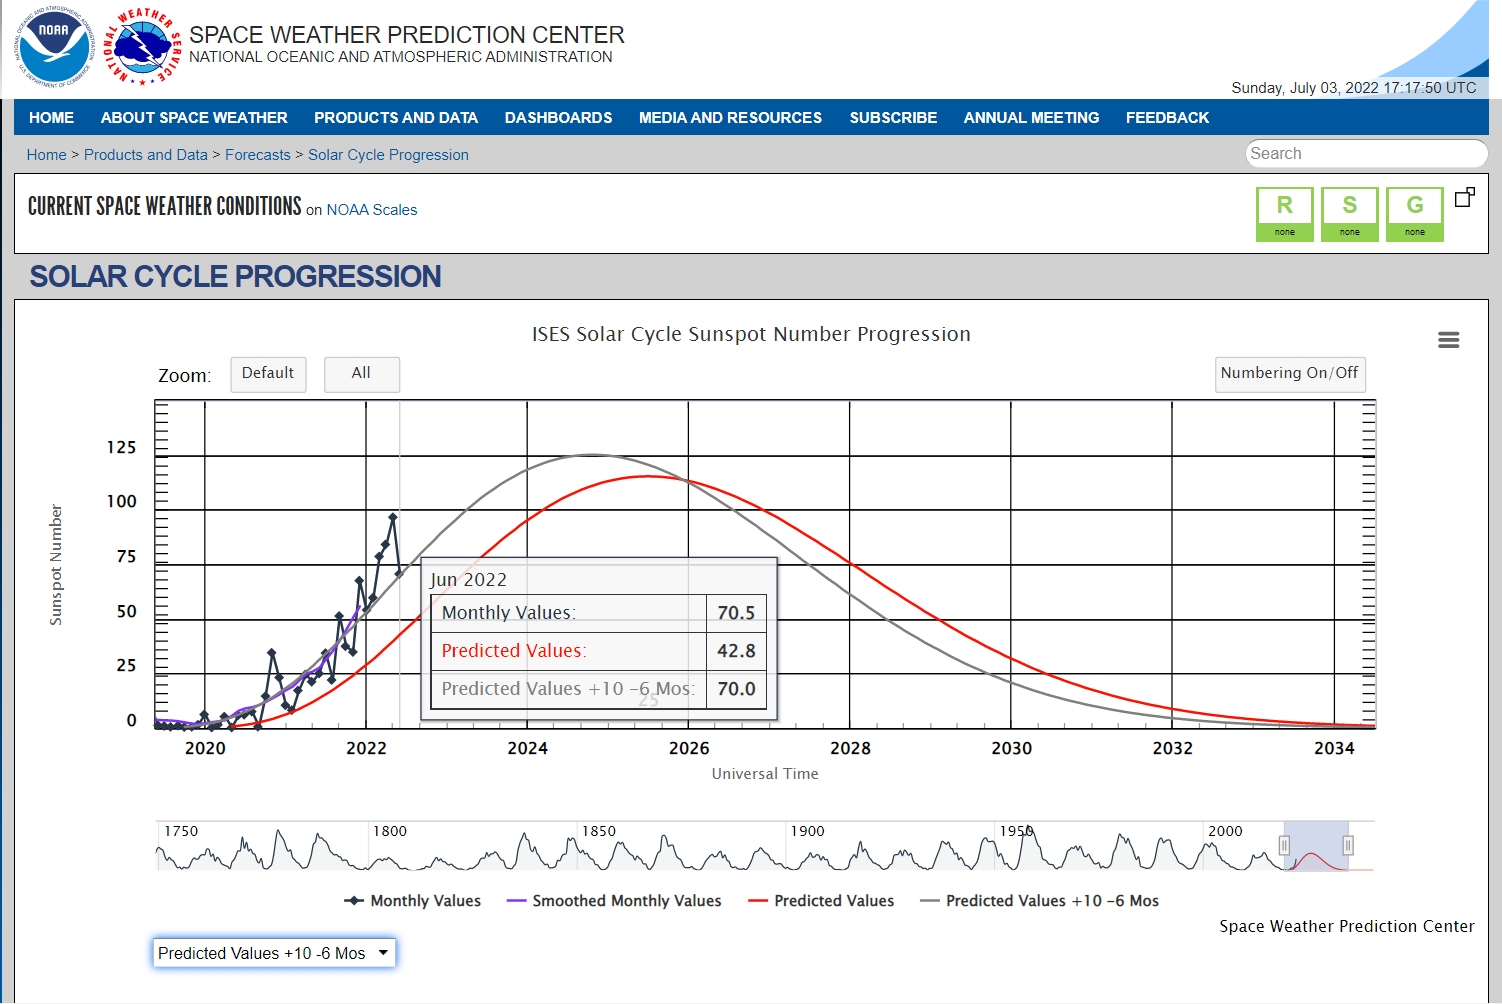Viewport: 1502px width, 1004px height.
Task: Click the All zoom button
Action: click(x=361, y=374)
